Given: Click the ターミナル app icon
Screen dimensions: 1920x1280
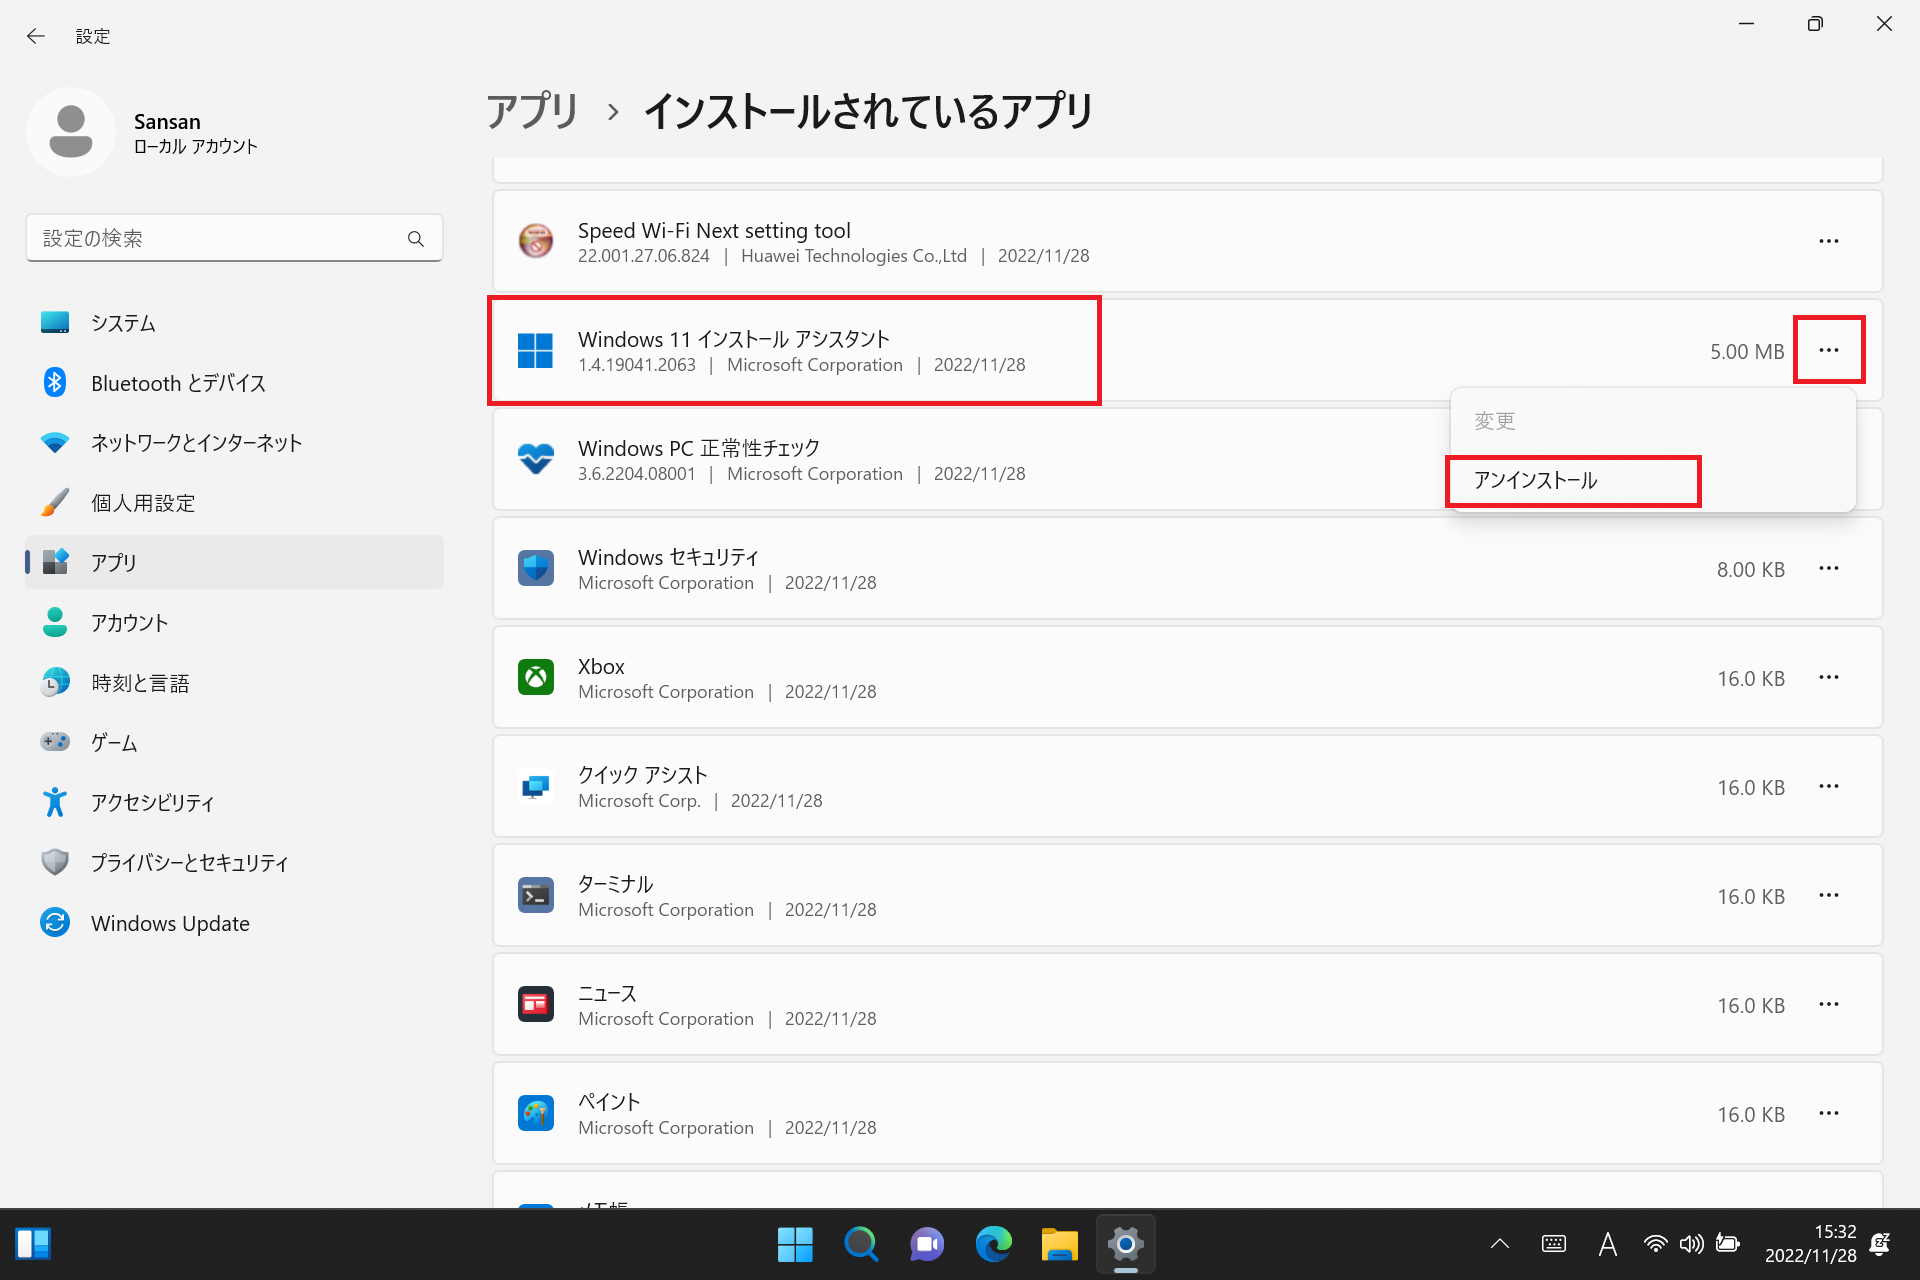Looking at the screenshot, I should (536, 895).
